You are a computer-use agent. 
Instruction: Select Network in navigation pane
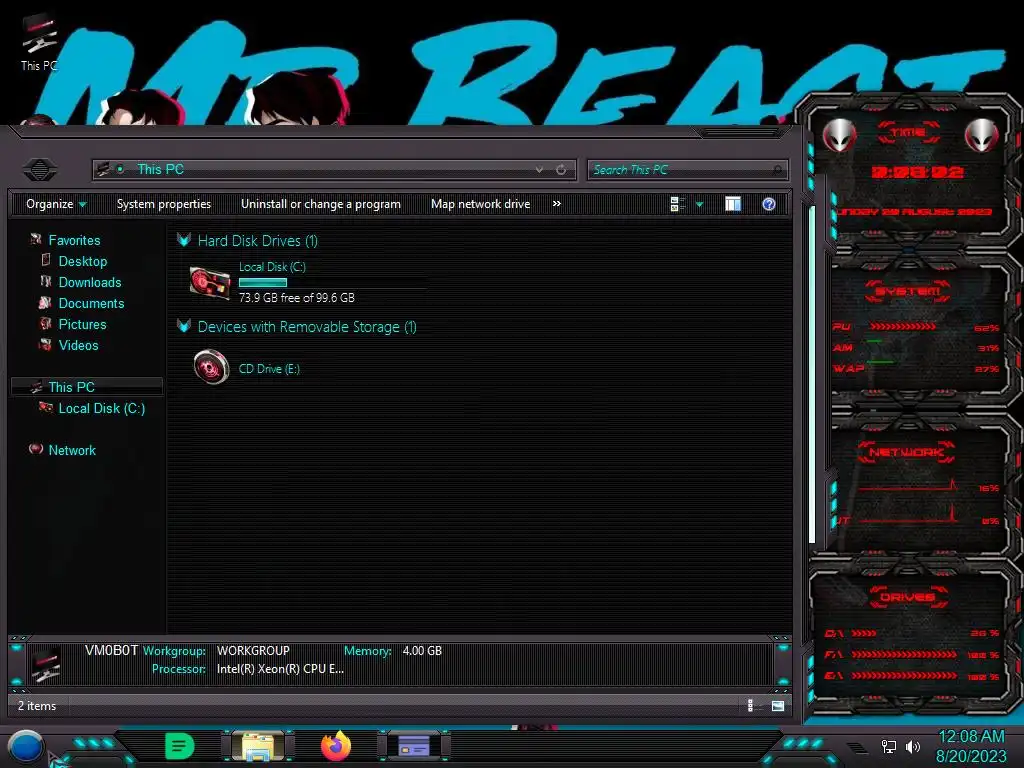click(x=72, y=450)
